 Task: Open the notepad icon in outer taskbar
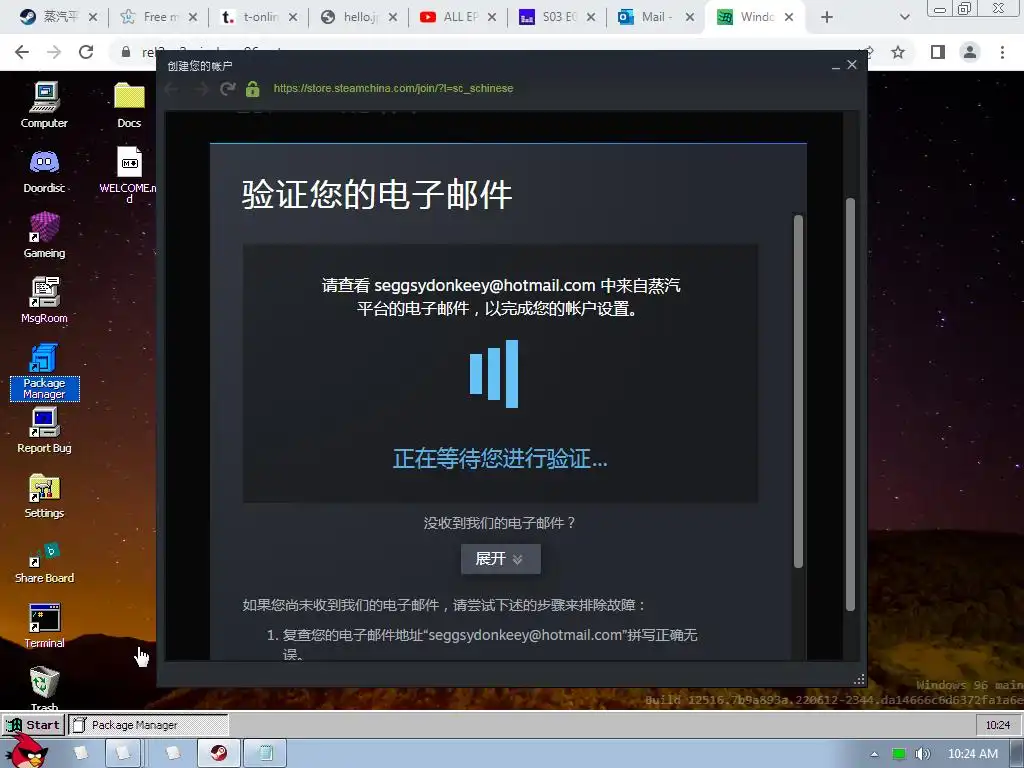click(265, 753)
